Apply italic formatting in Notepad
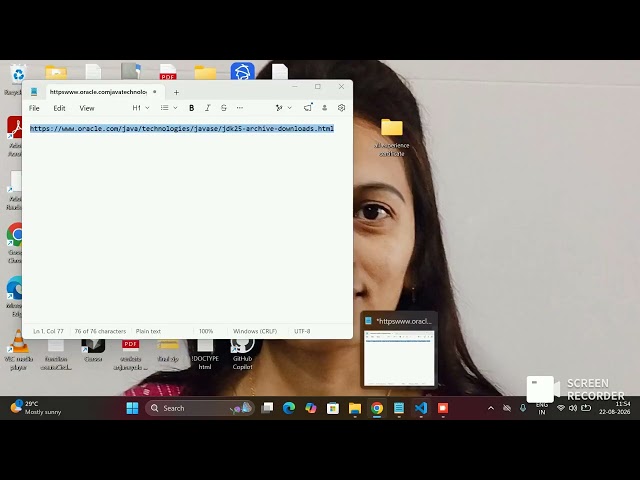 pyautogui.click(x=207, y=108)
